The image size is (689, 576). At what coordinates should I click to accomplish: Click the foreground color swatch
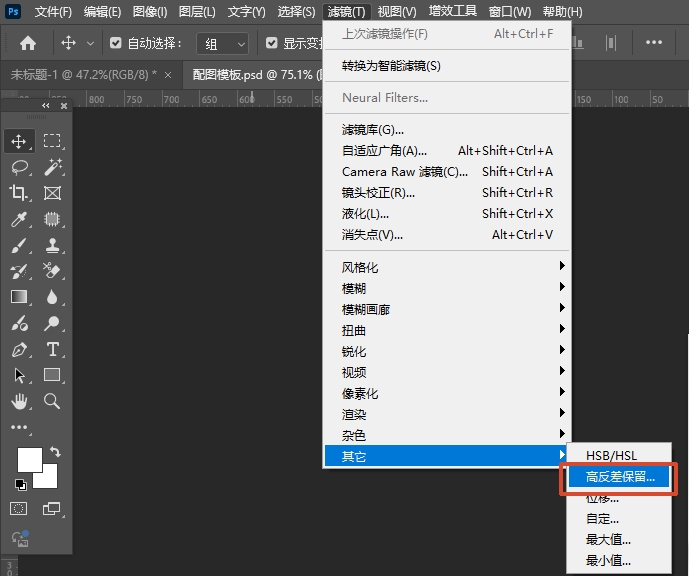(x=30, y=459)
